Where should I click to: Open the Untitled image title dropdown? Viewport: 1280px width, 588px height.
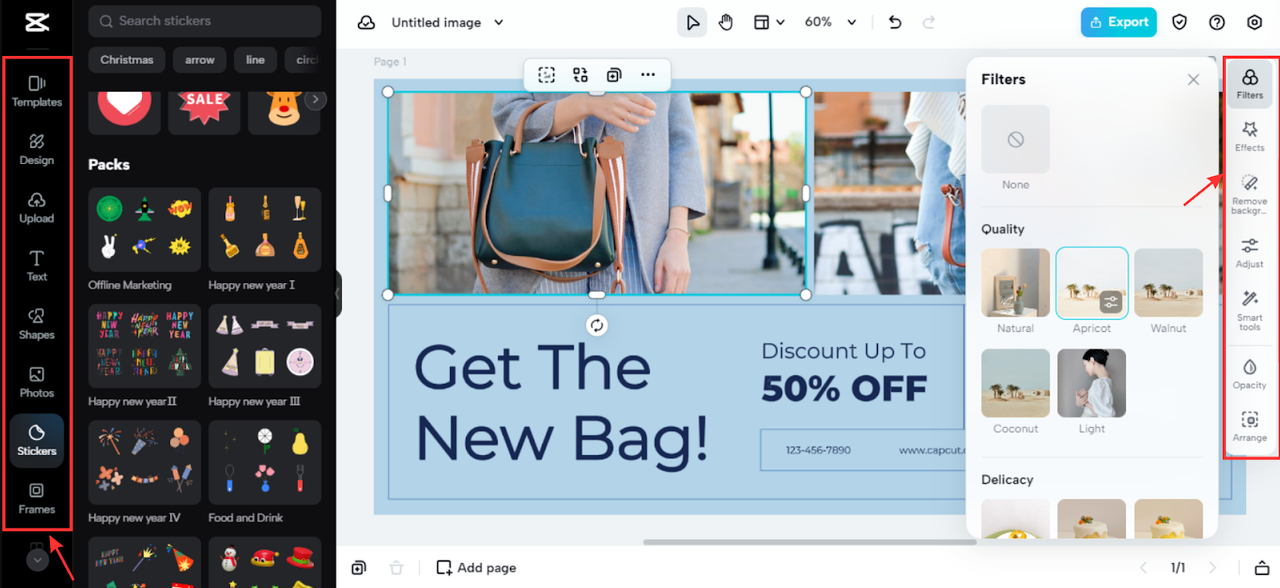click(x=448, y=22)
